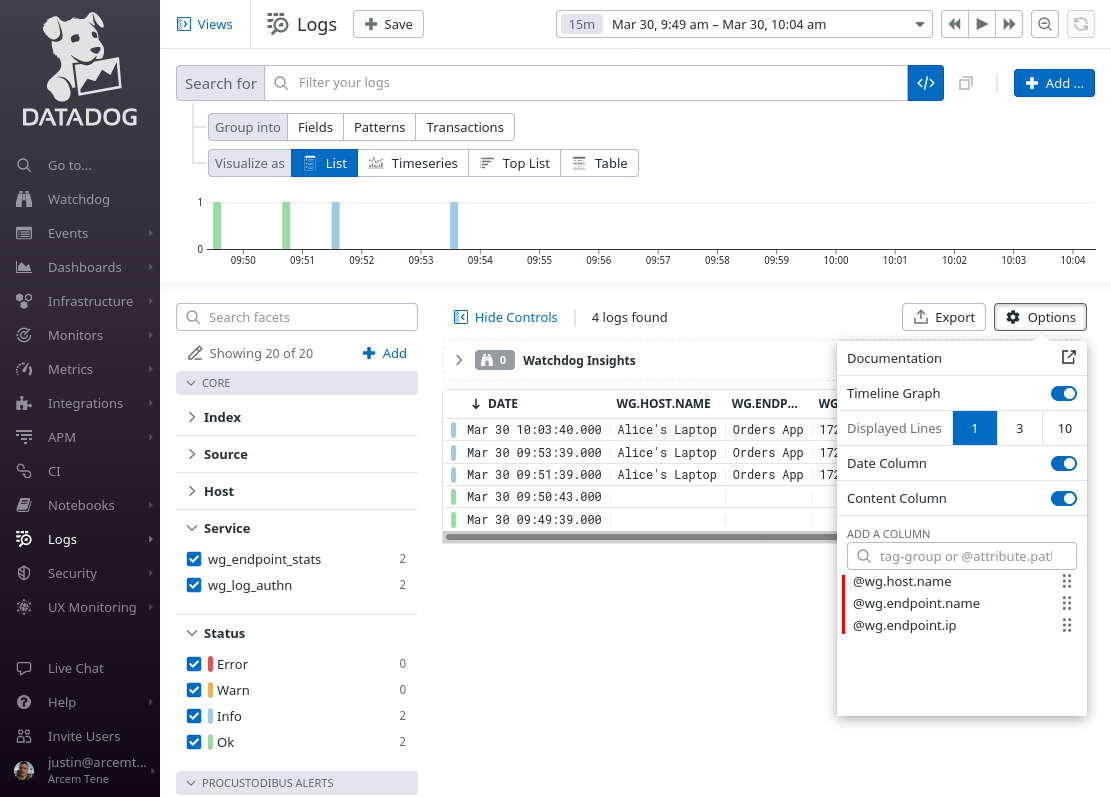Image resolution: width=1111 pixels, height=797 pixels.
Task: Toggle the Date Column switch
Action: coord(1064,463)
